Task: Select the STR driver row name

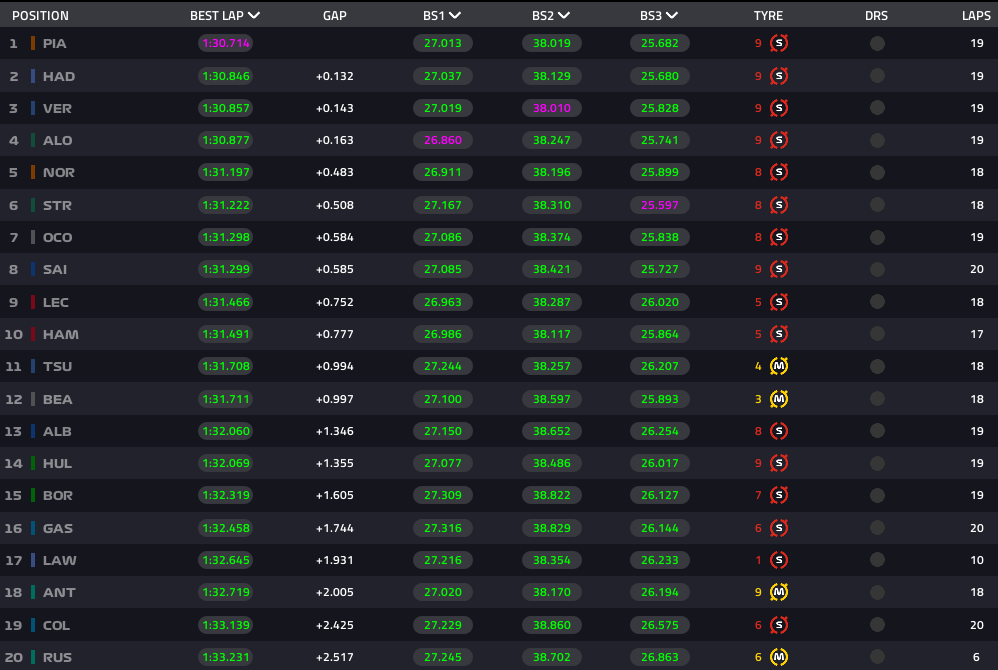Action: click(57, 205)
